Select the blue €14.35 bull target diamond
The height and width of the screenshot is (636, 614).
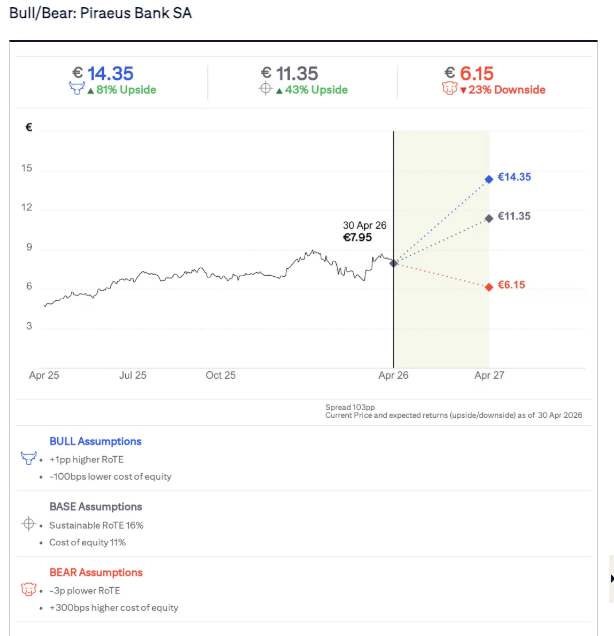(489, 179)
